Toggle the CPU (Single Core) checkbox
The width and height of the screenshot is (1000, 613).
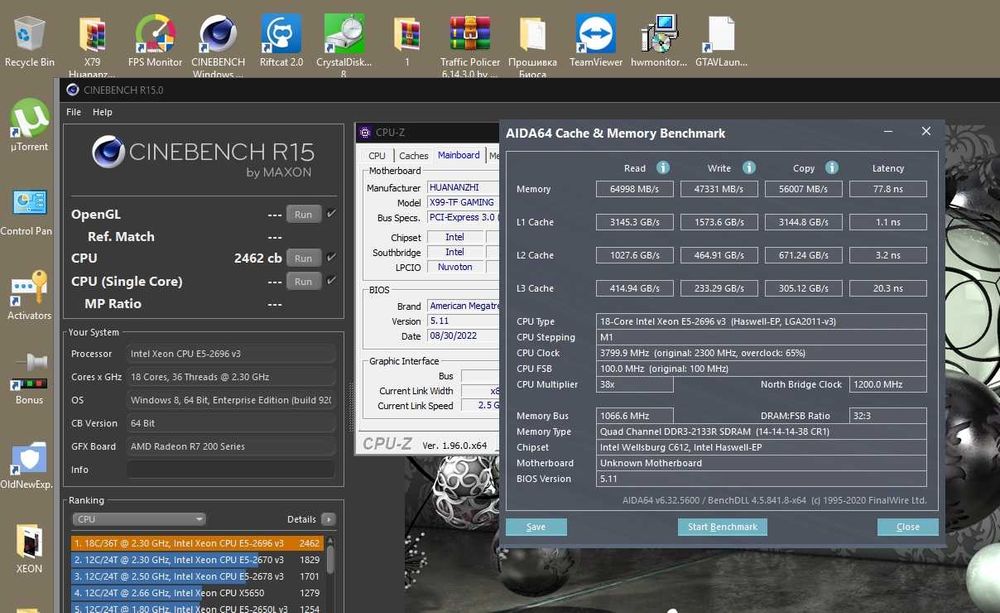coord(331,280)
